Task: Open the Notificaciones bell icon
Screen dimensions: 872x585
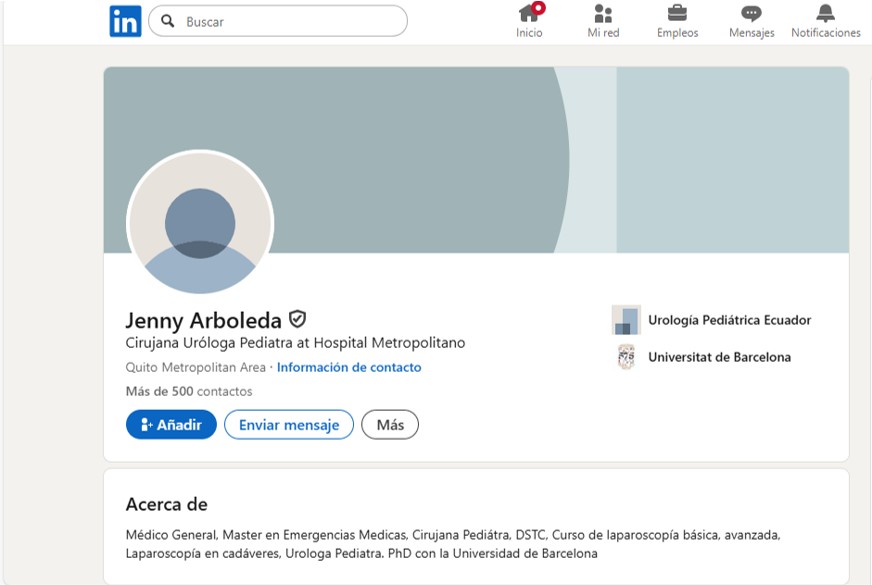Action: [x=825, y=14]
